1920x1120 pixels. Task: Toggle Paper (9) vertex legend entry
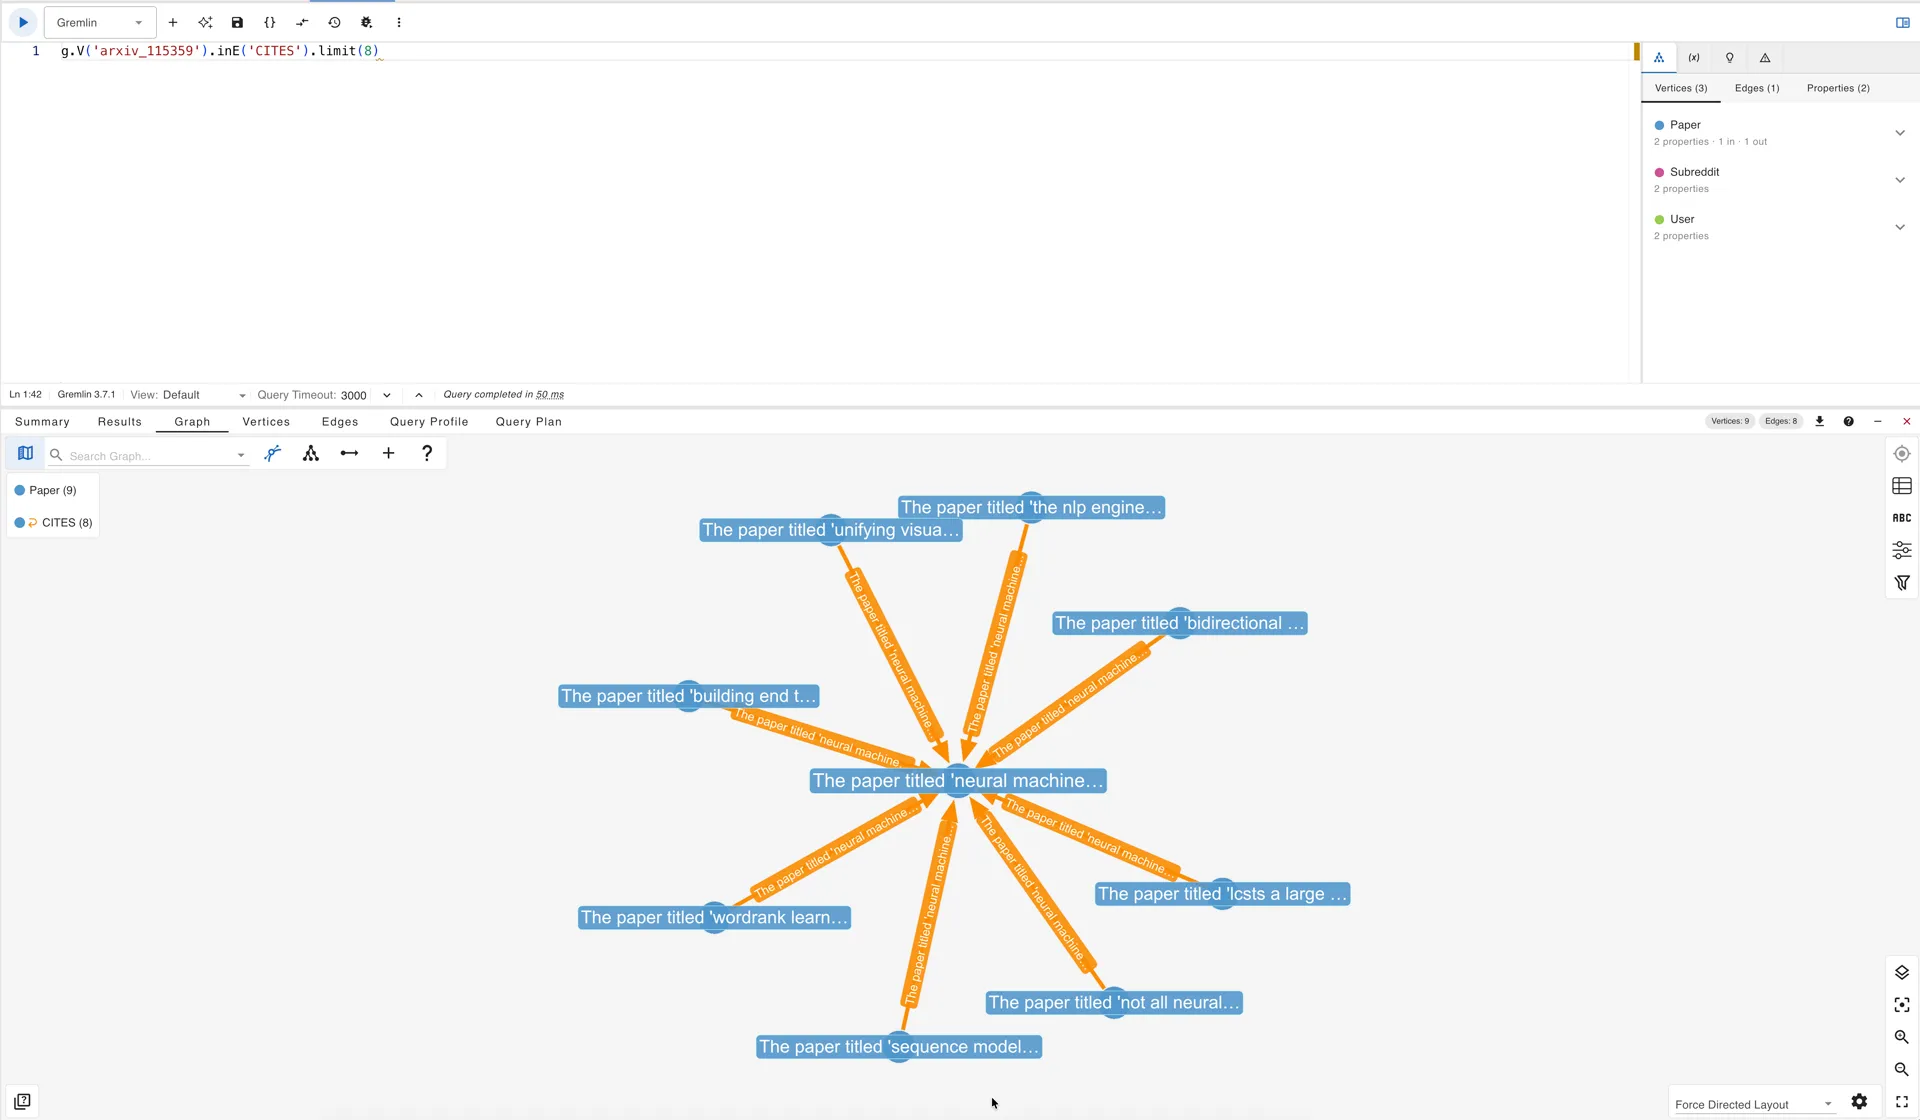46,490
